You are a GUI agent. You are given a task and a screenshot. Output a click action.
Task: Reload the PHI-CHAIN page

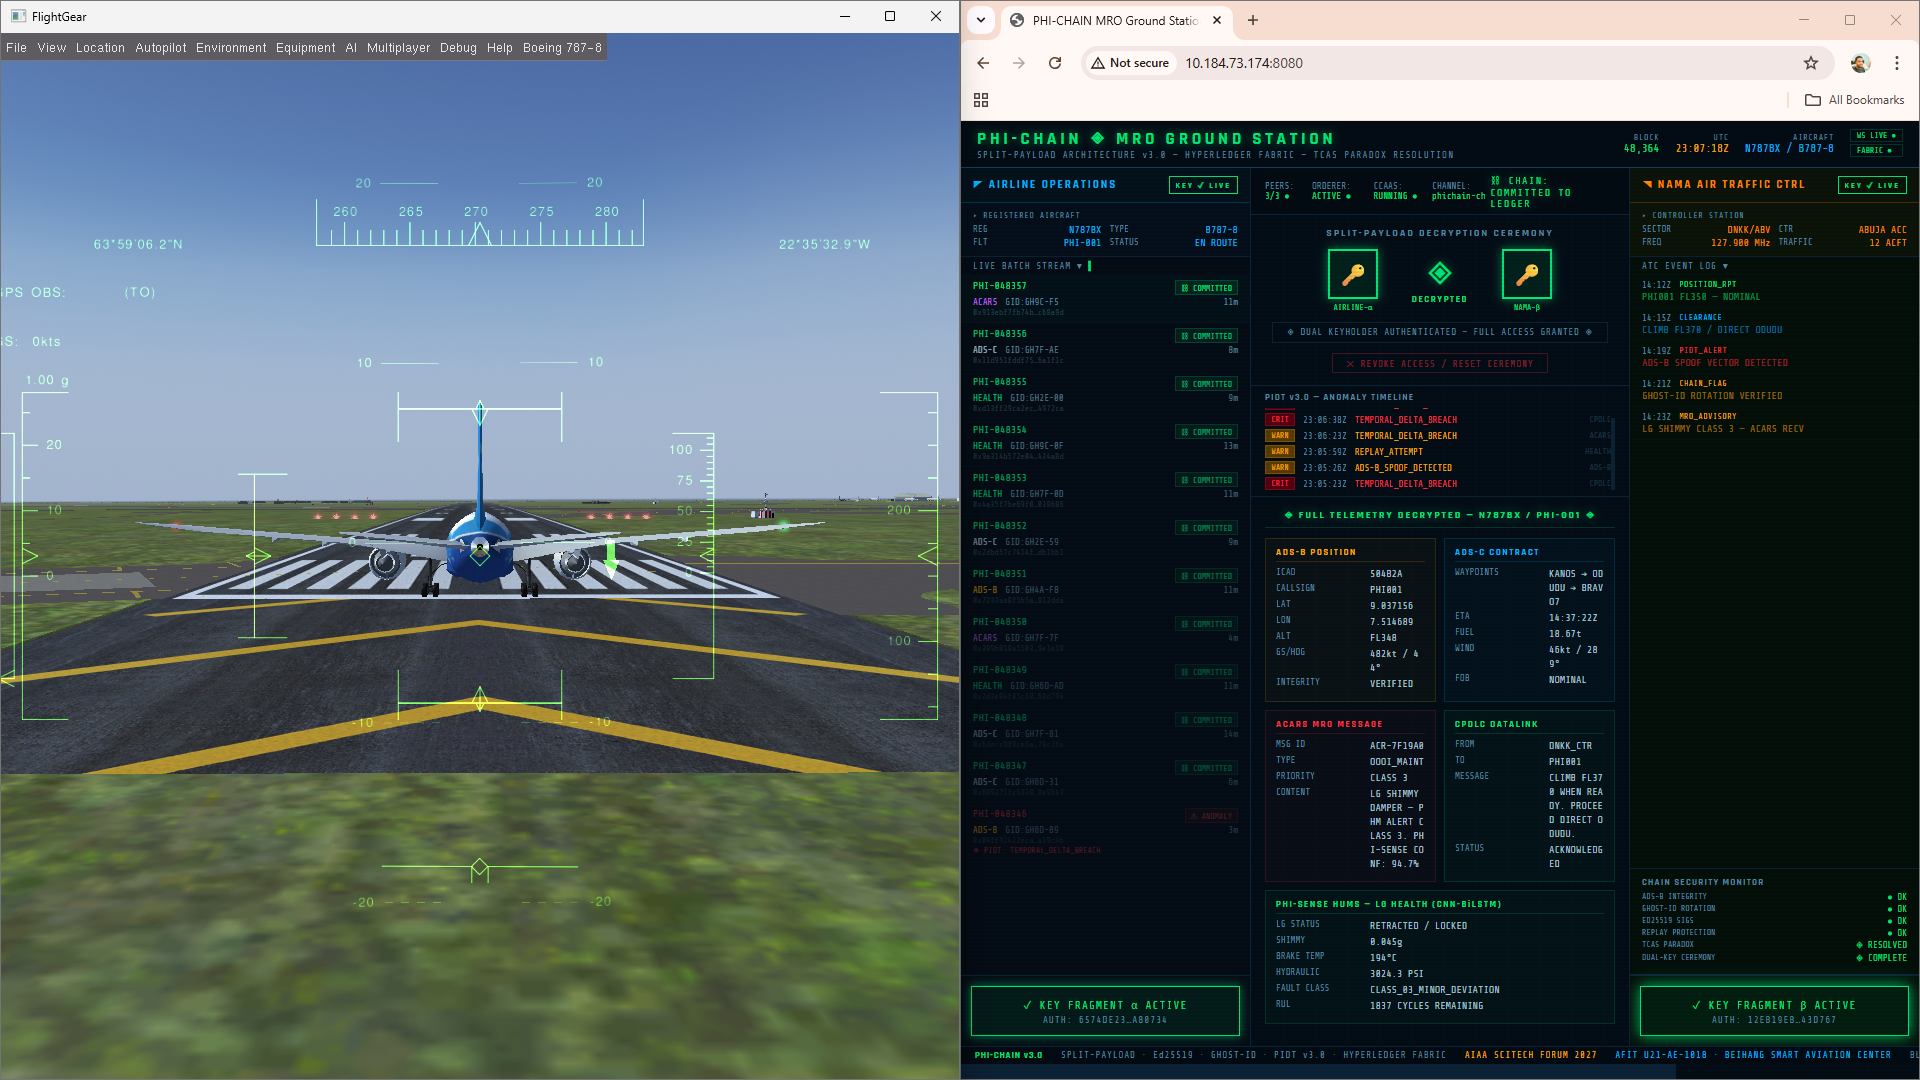pos(1055,63)
